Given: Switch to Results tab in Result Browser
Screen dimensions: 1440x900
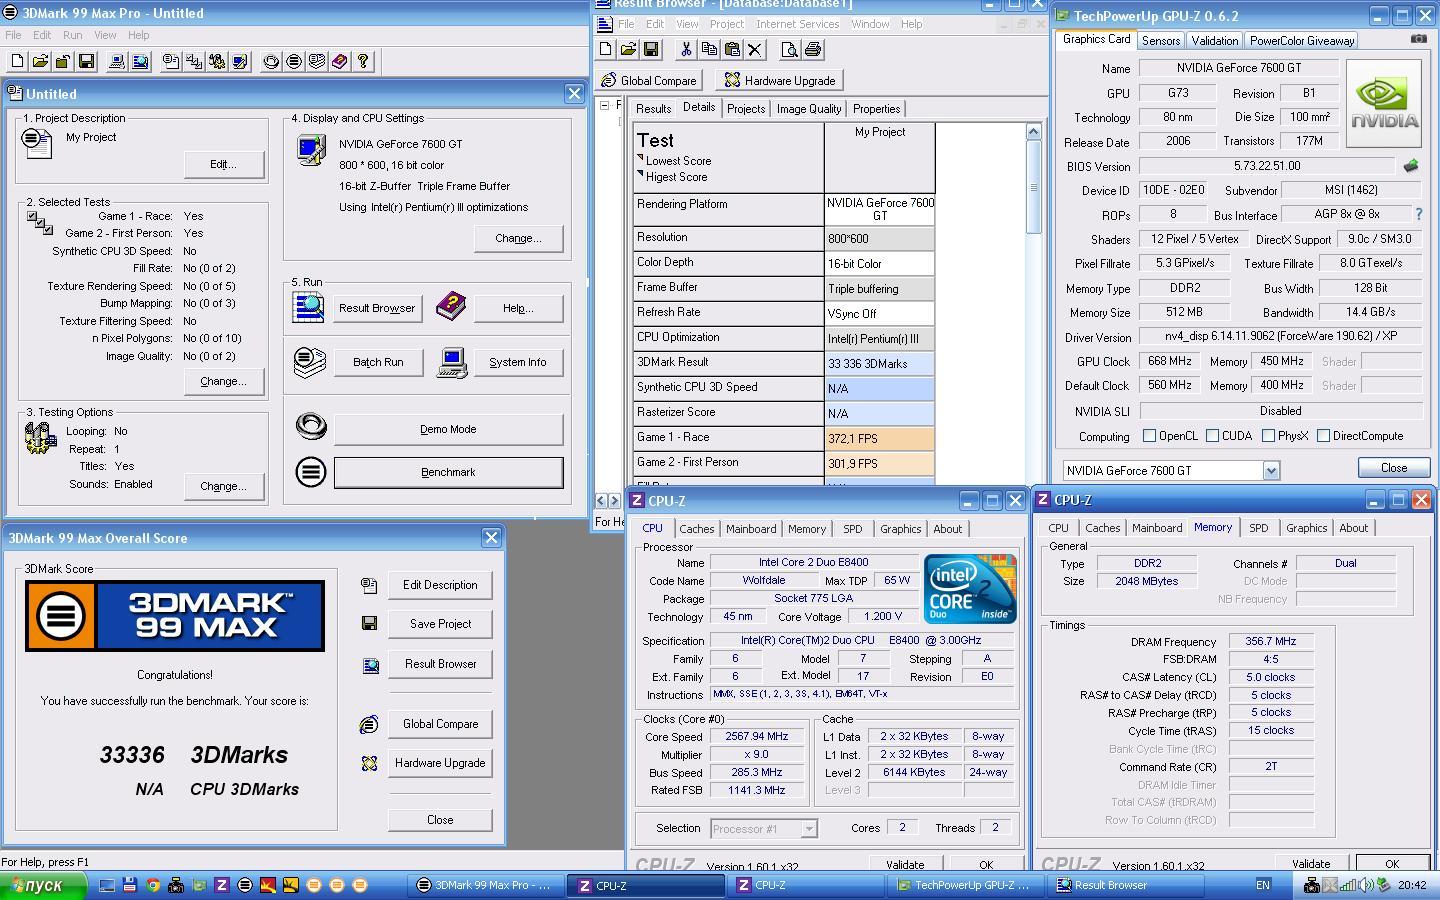Looking at the screenshot, I should point(653,109).
